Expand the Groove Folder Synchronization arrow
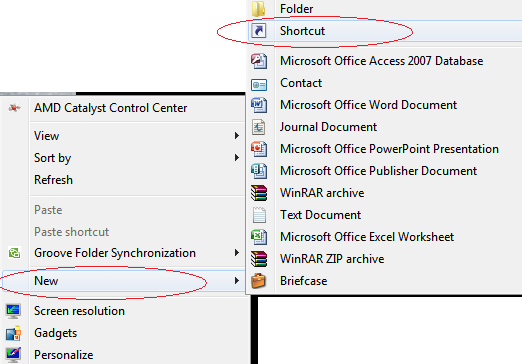The height and width of the screenshot is (364, 522). tap(236, 253)
